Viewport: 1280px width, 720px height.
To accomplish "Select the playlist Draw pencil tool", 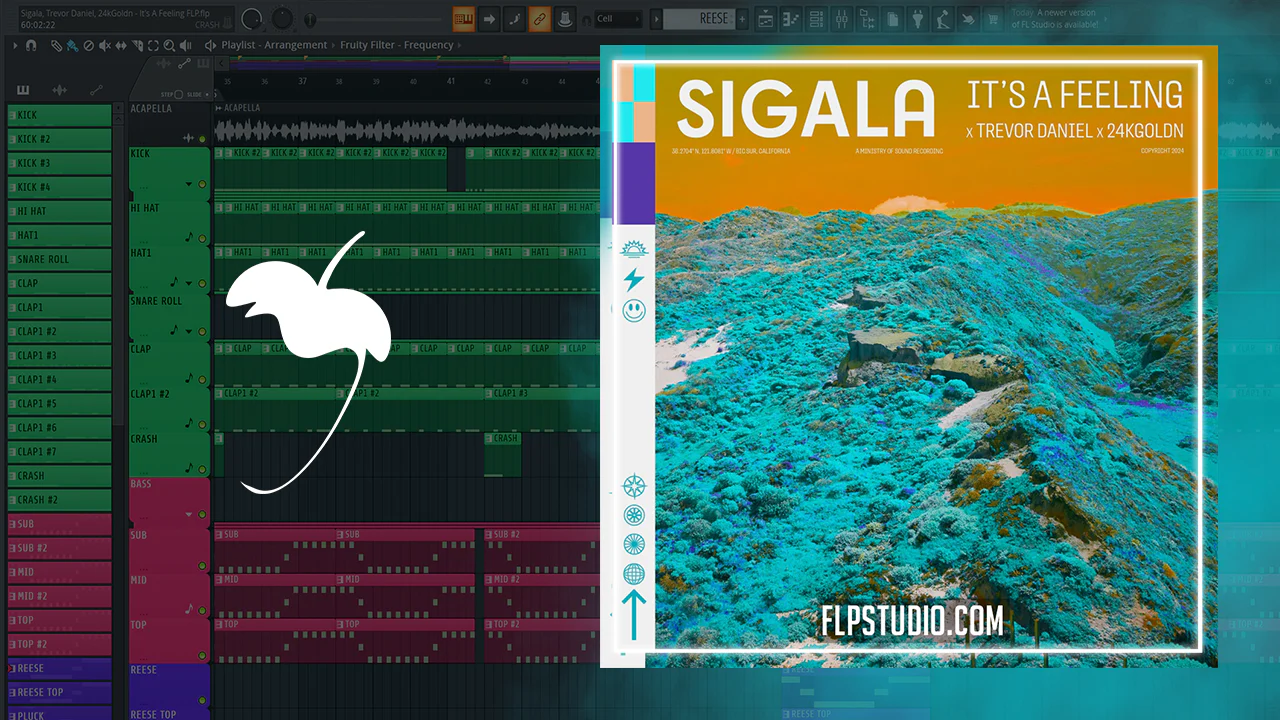I will [56, 45].
